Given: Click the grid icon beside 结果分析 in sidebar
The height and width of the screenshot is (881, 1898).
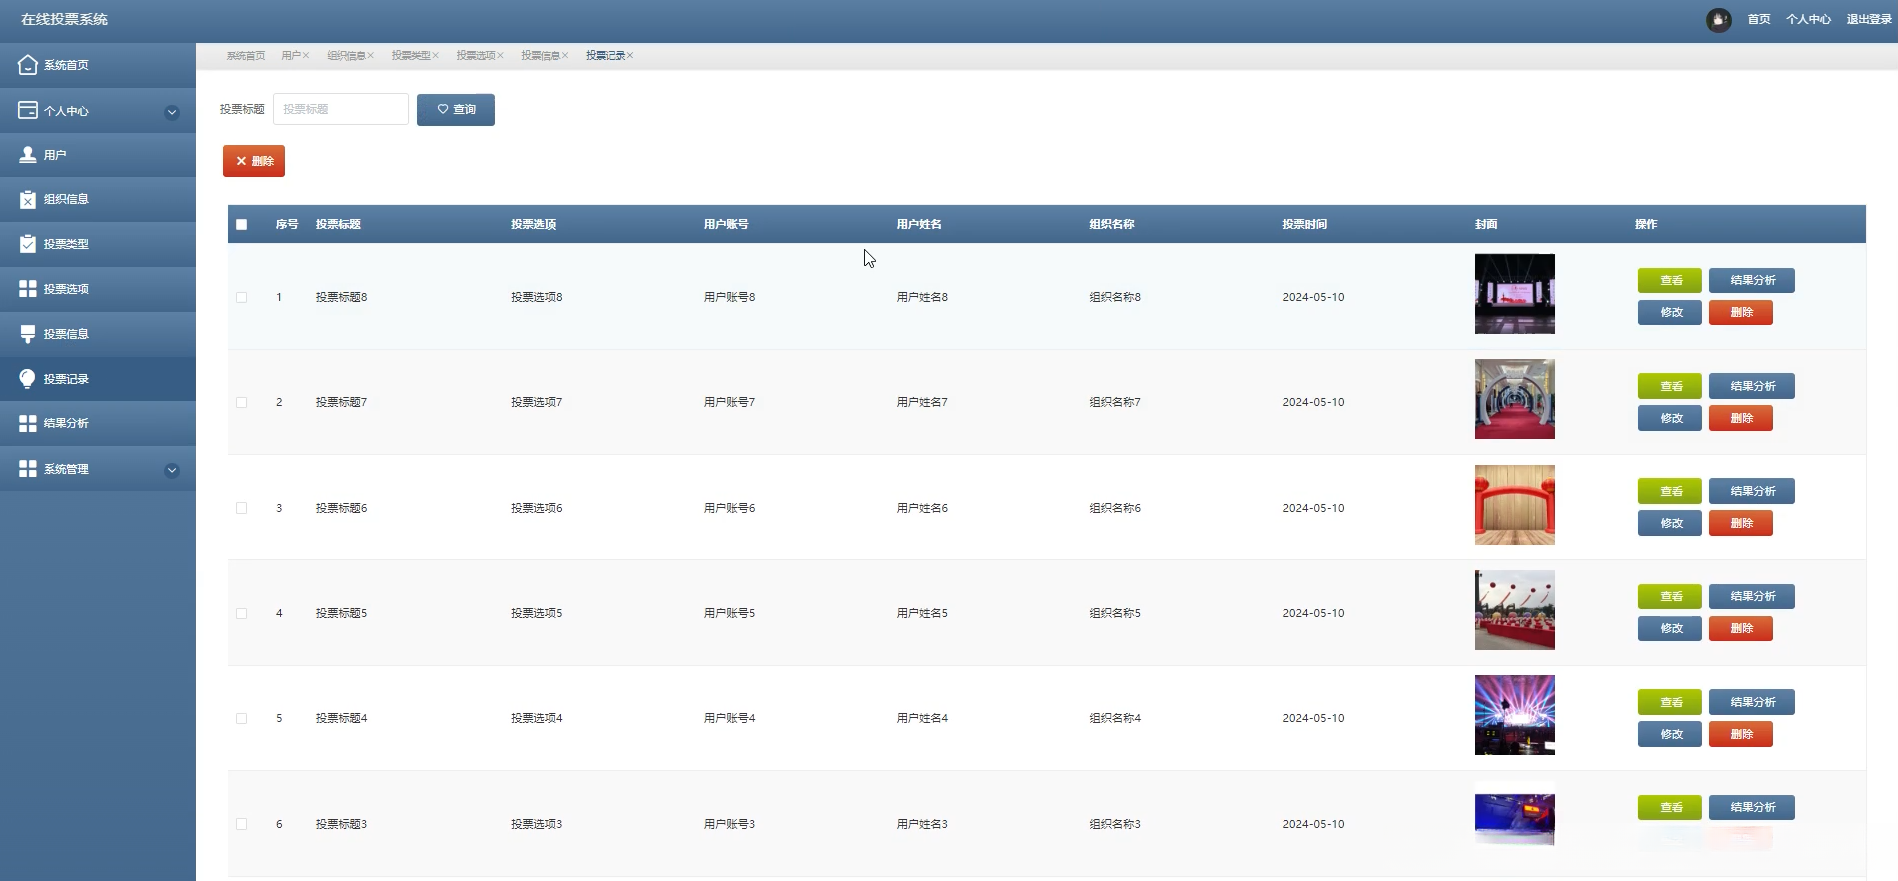Looking at the screenshot, I should [28, 423].
